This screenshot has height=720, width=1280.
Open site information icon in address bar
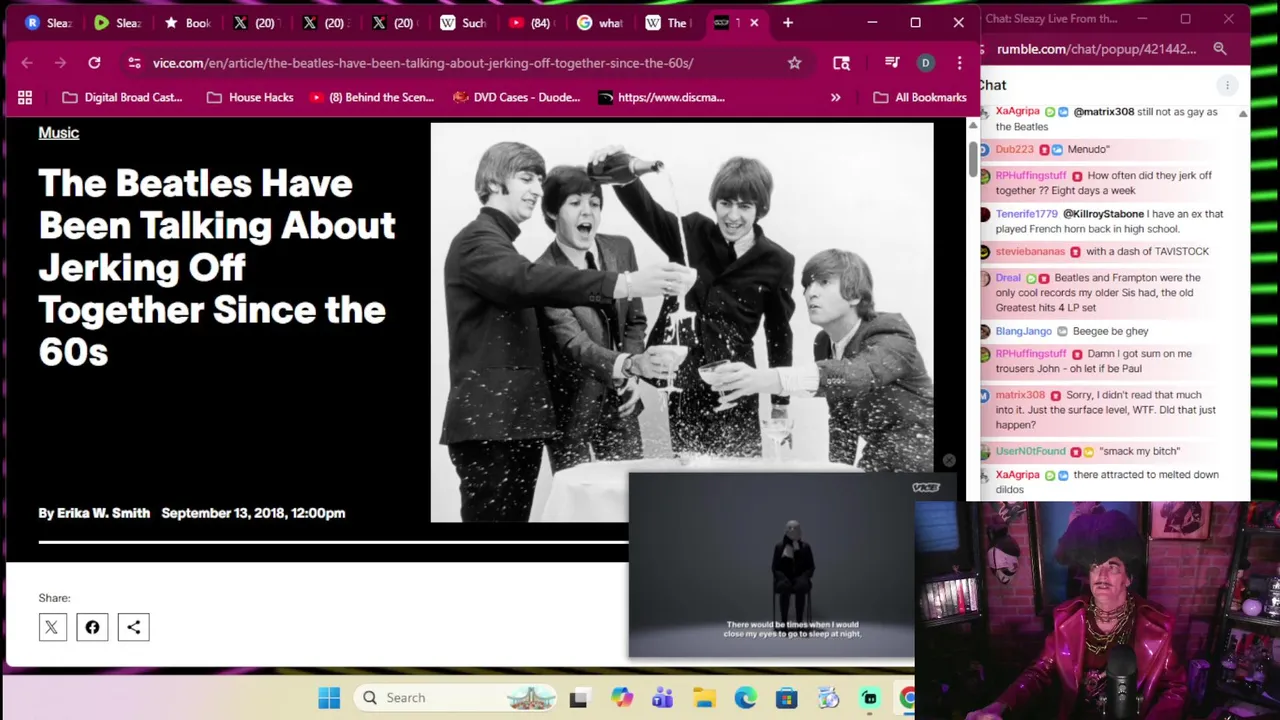pyautogui.click(x=134, y=63)
